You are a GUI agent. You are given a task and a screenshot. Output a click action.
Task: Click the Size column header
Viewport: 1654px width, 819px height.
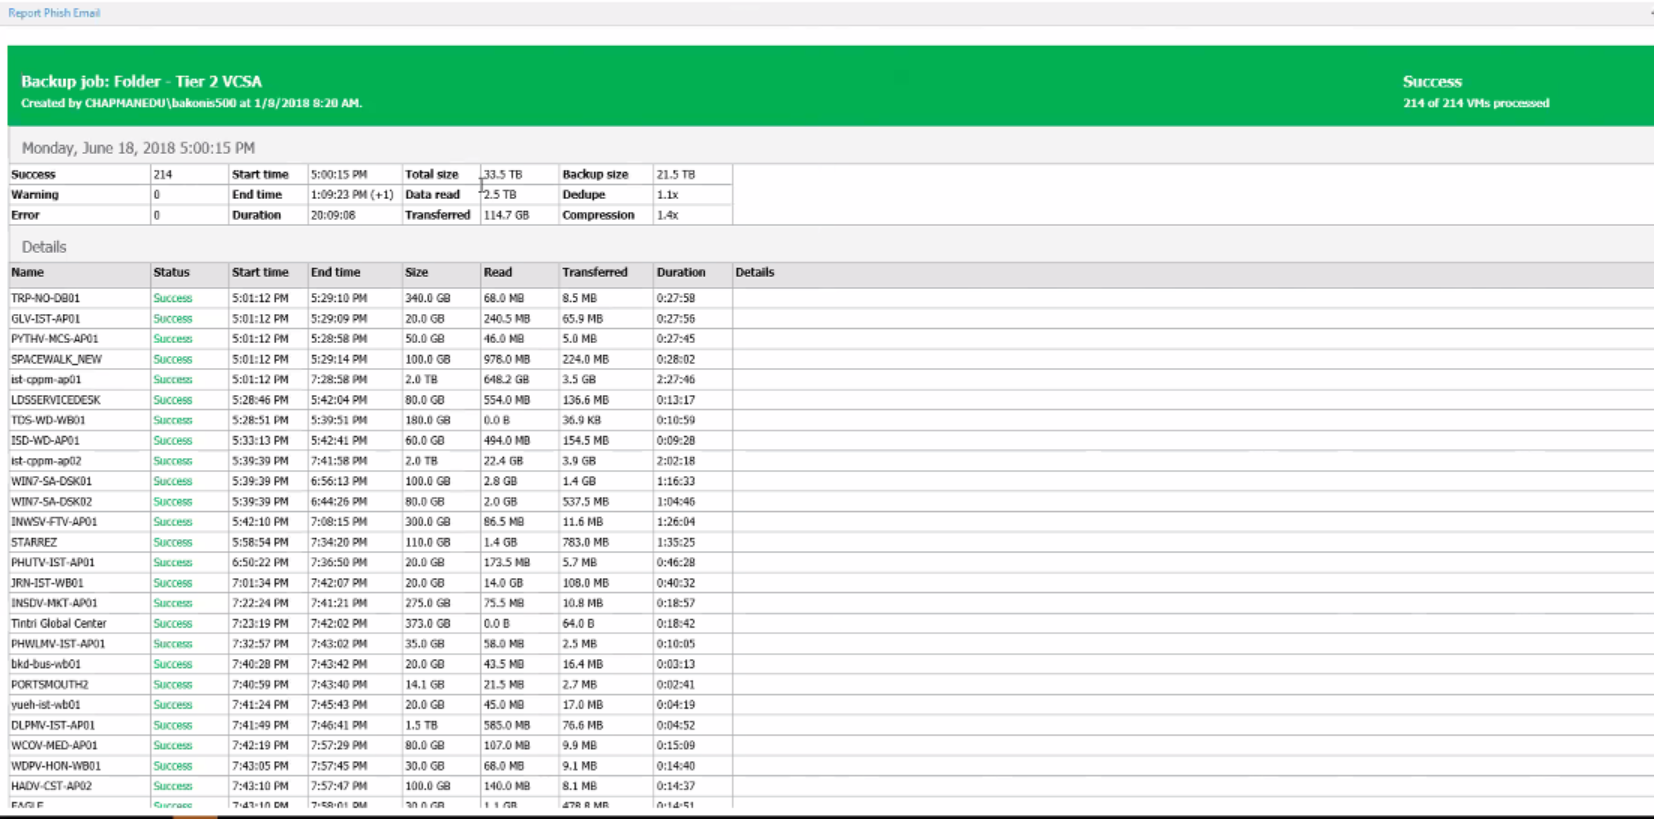coord(416,272)
